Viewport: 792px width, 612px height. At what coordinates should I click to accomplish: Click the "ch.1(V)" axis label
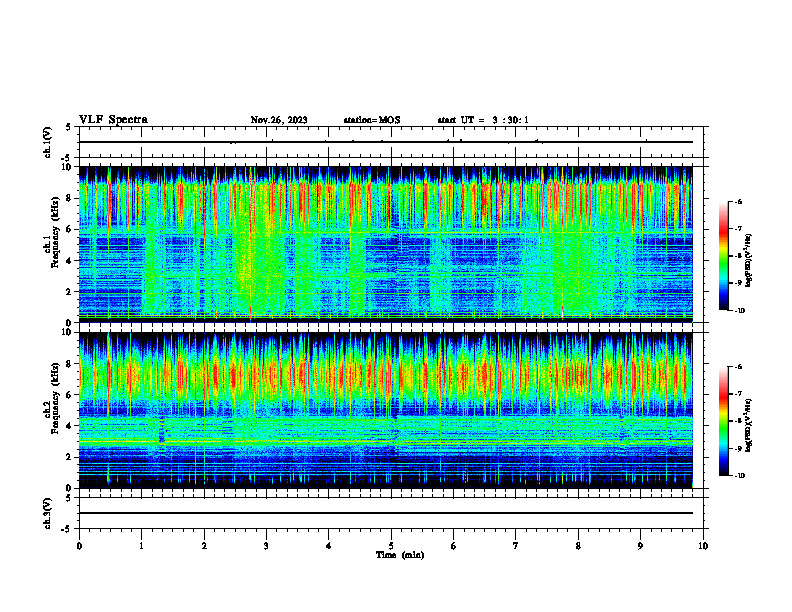tap(47, 142)
